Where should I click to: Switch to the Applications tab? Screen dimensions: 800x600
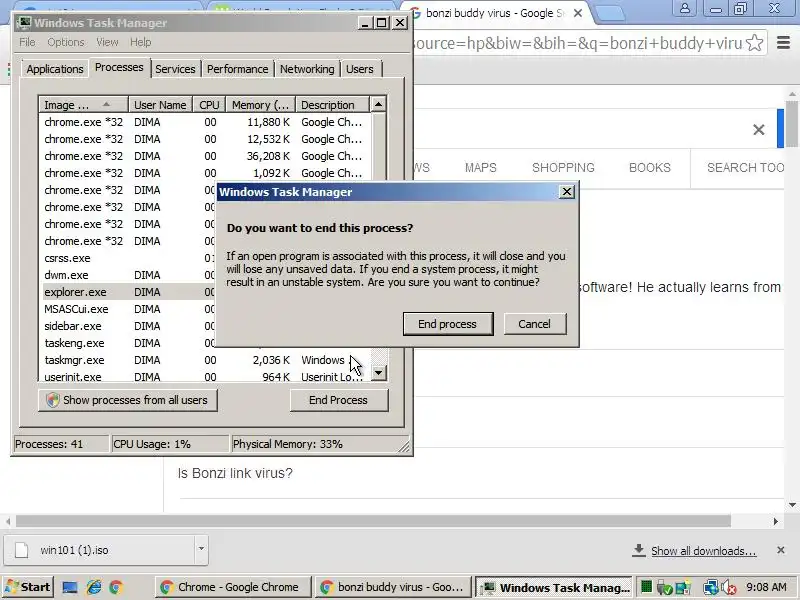click(x=55, y=69)
